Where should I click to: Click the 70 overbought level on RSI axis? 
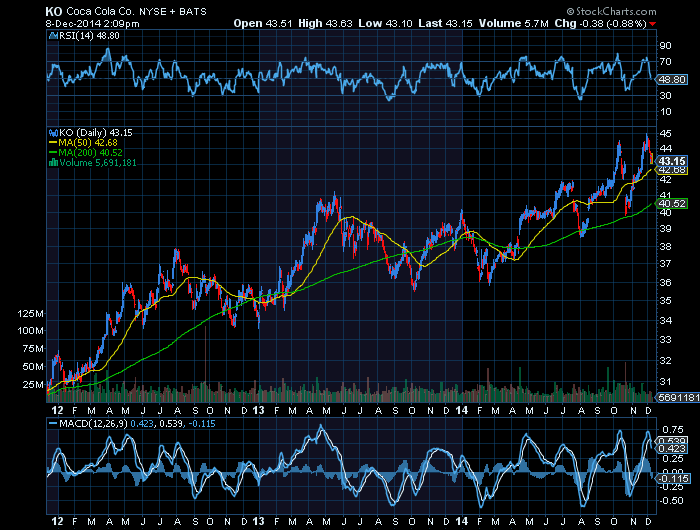point(665,62)
